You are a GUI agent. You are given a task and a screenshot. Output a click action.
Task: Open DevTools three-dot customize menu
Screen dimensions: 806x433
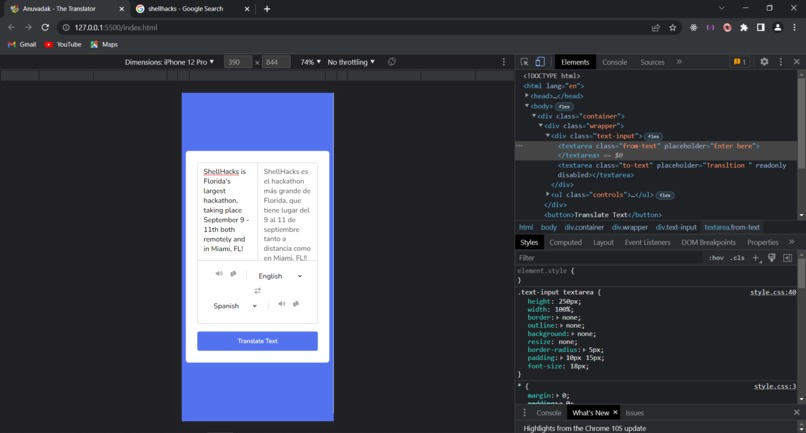(781, 62)
